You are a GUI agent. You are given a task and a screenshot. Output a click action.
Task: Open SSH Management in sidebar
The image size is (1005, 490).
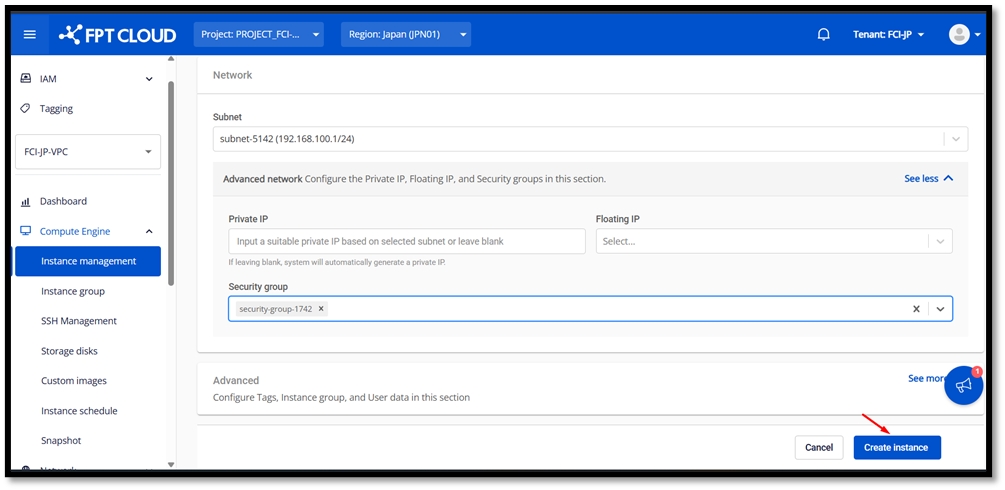pyautogui.click(x=79, y=321)
